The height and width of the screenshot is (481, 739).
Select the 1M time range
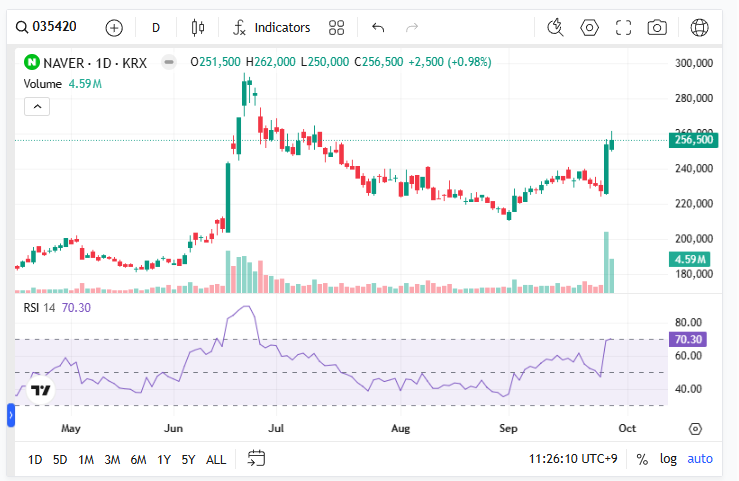[86, 459]
